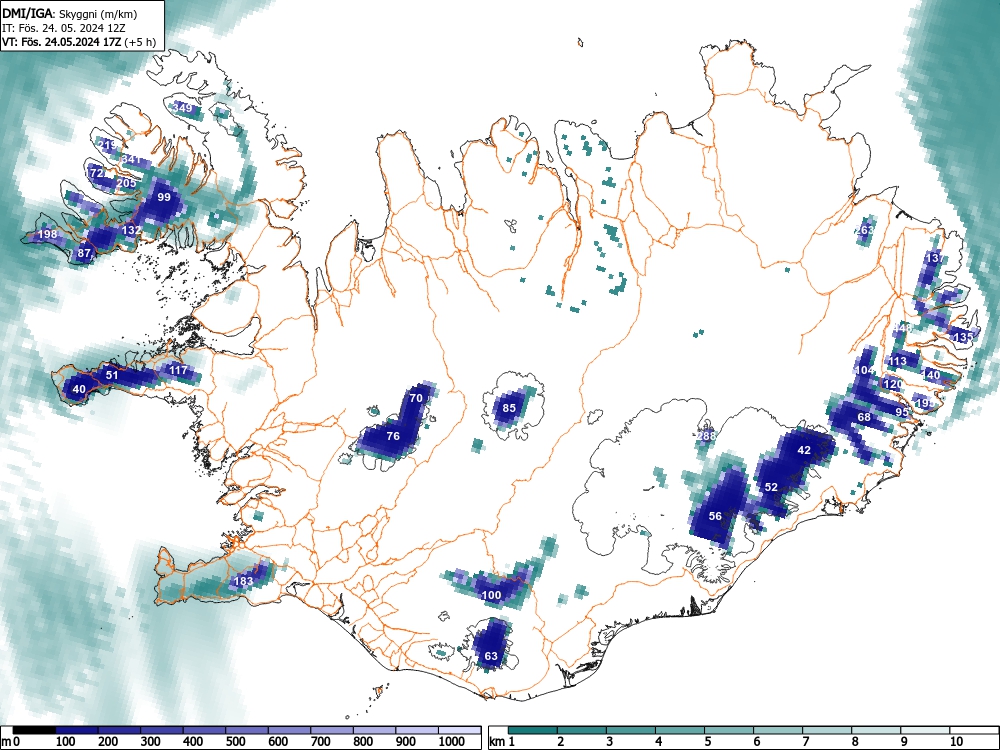
Task: Click the dark teal 1–2 km legend swatch
Action: coord(533,730)
